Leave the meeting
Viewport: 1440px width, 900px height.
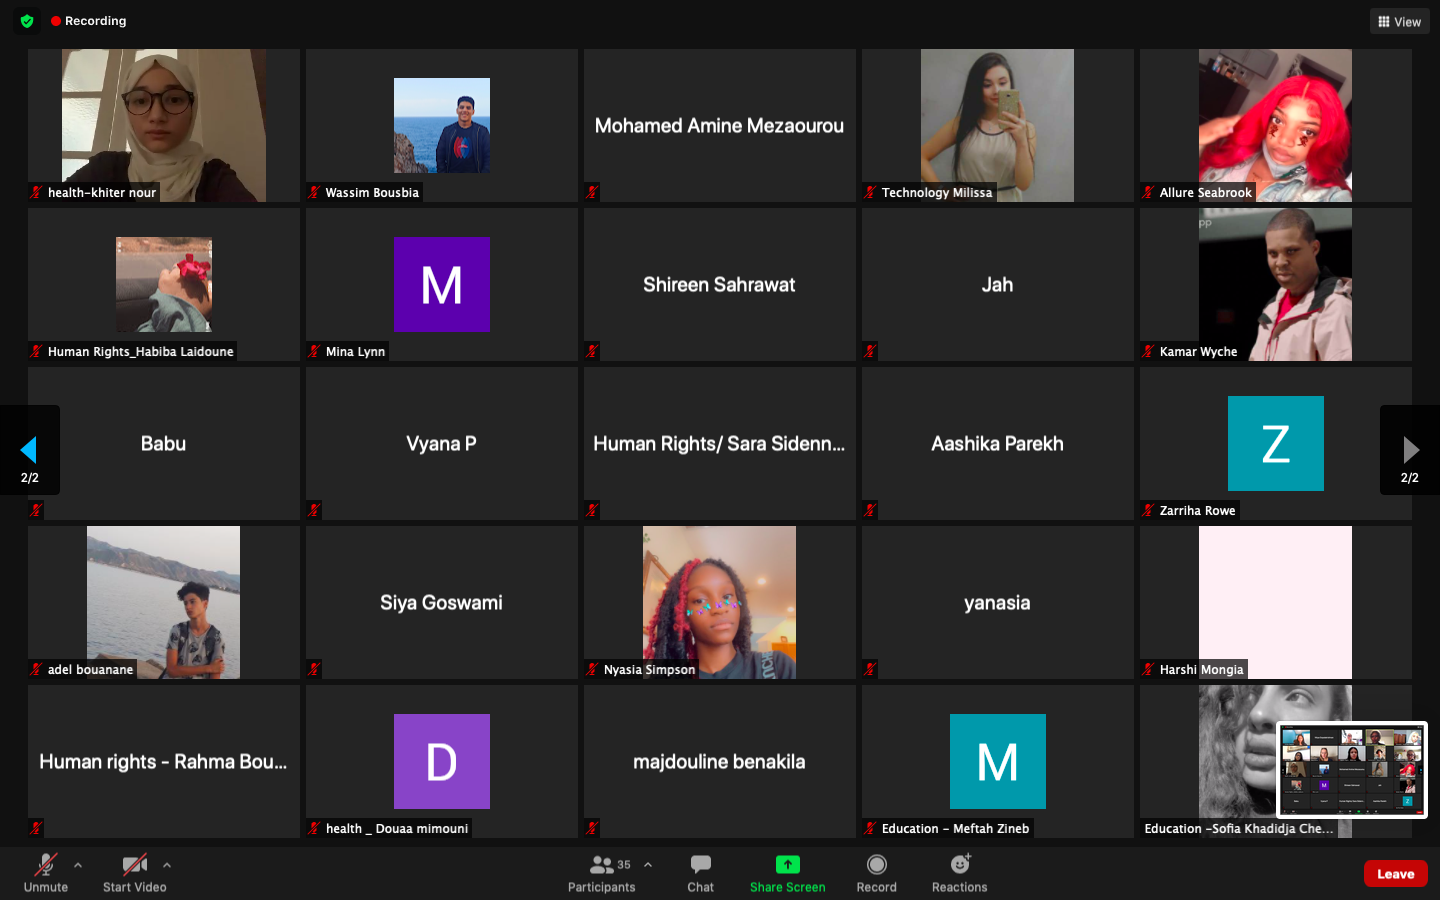(x=1395, y=874)
